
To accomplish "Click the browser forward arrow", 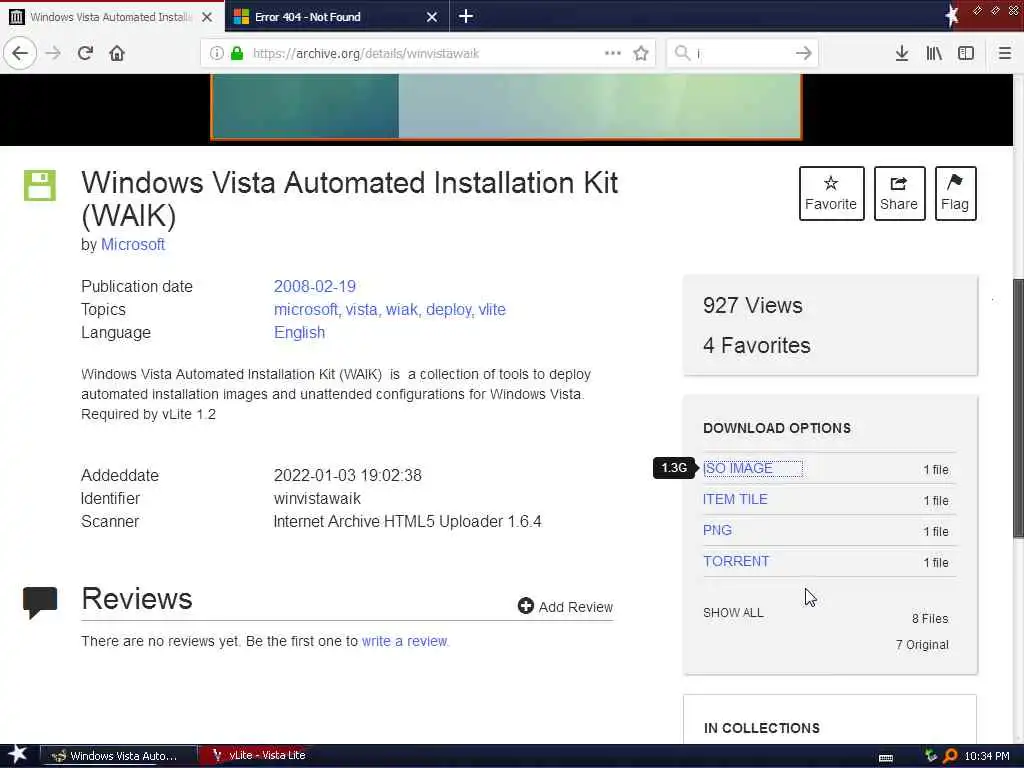I will tap(54, 53).
